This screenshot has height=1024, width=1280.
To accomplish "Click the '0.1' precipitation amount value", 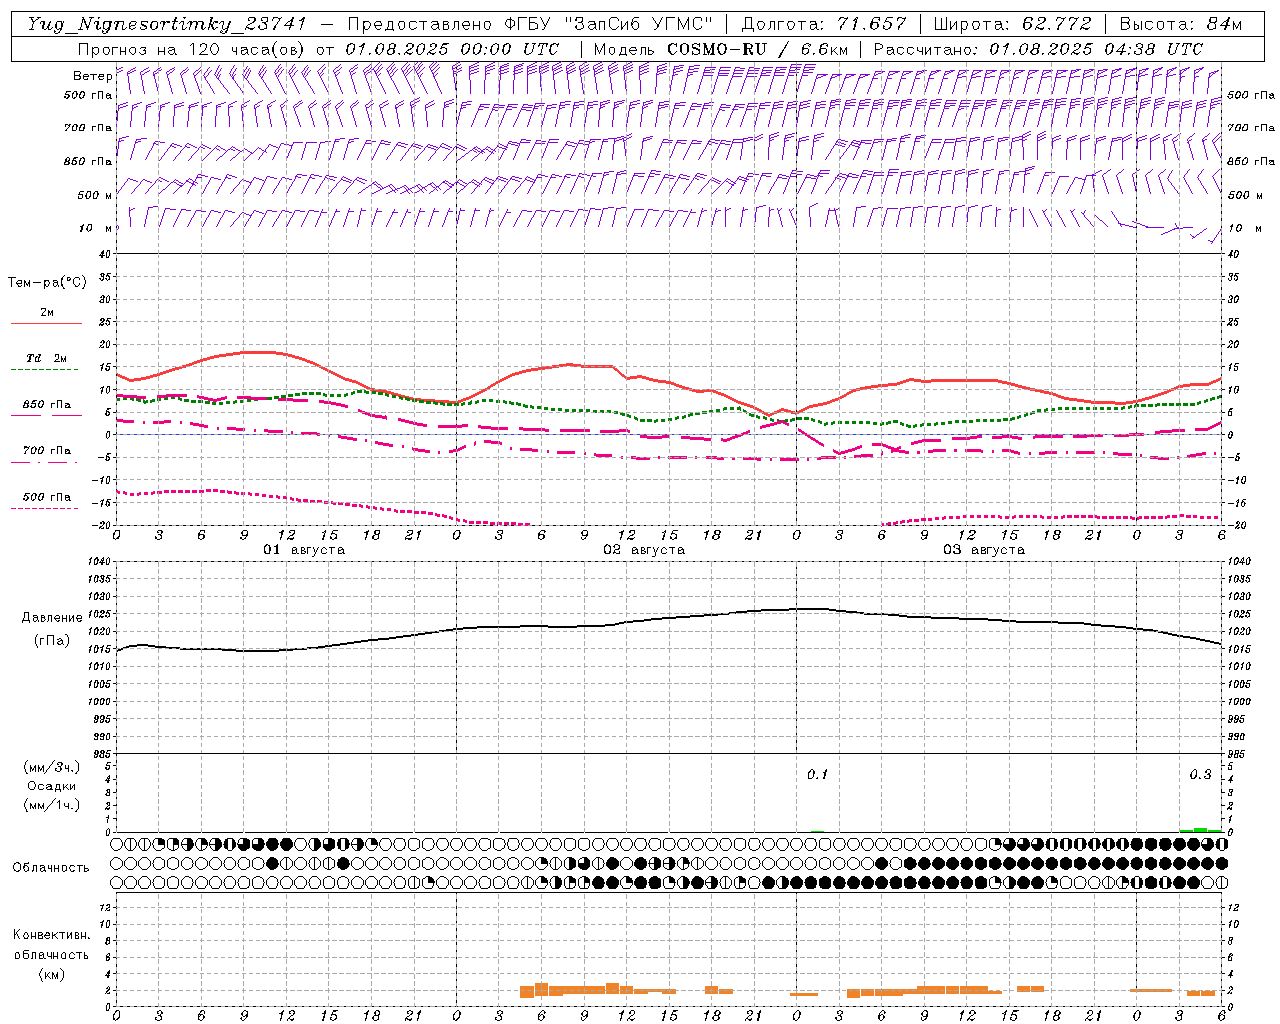I will (x=818, y=774).
